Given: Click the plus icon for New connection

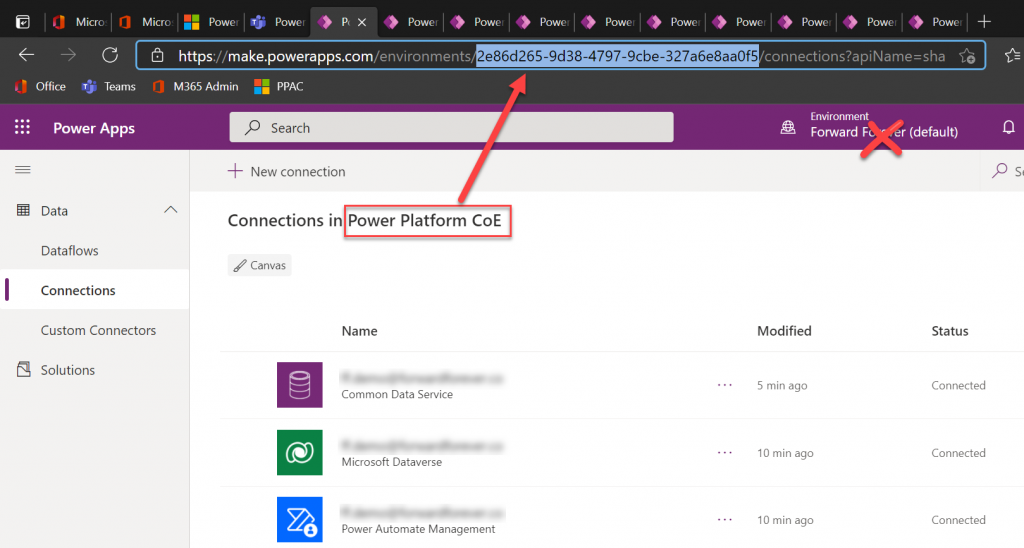Looking at the screenshot, I should point(234,171).
